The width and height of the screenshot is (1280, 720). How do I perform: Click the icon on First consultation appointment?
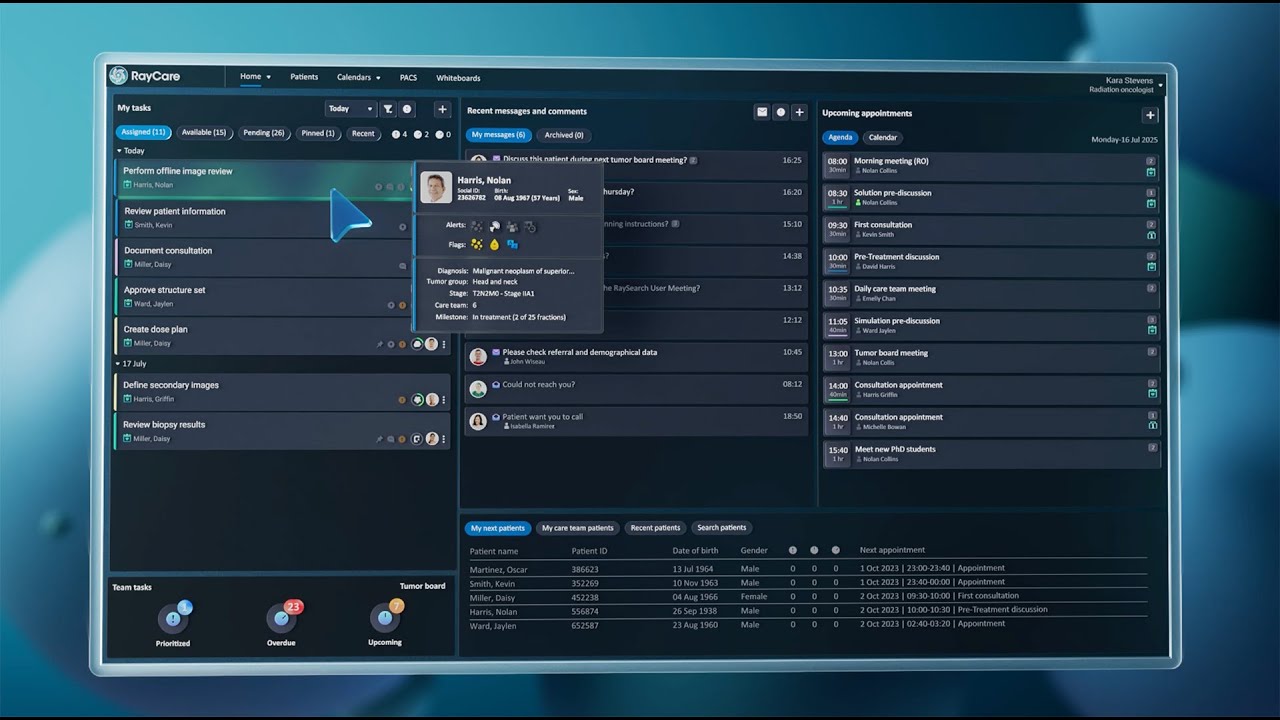click(x=1151, y=236)
